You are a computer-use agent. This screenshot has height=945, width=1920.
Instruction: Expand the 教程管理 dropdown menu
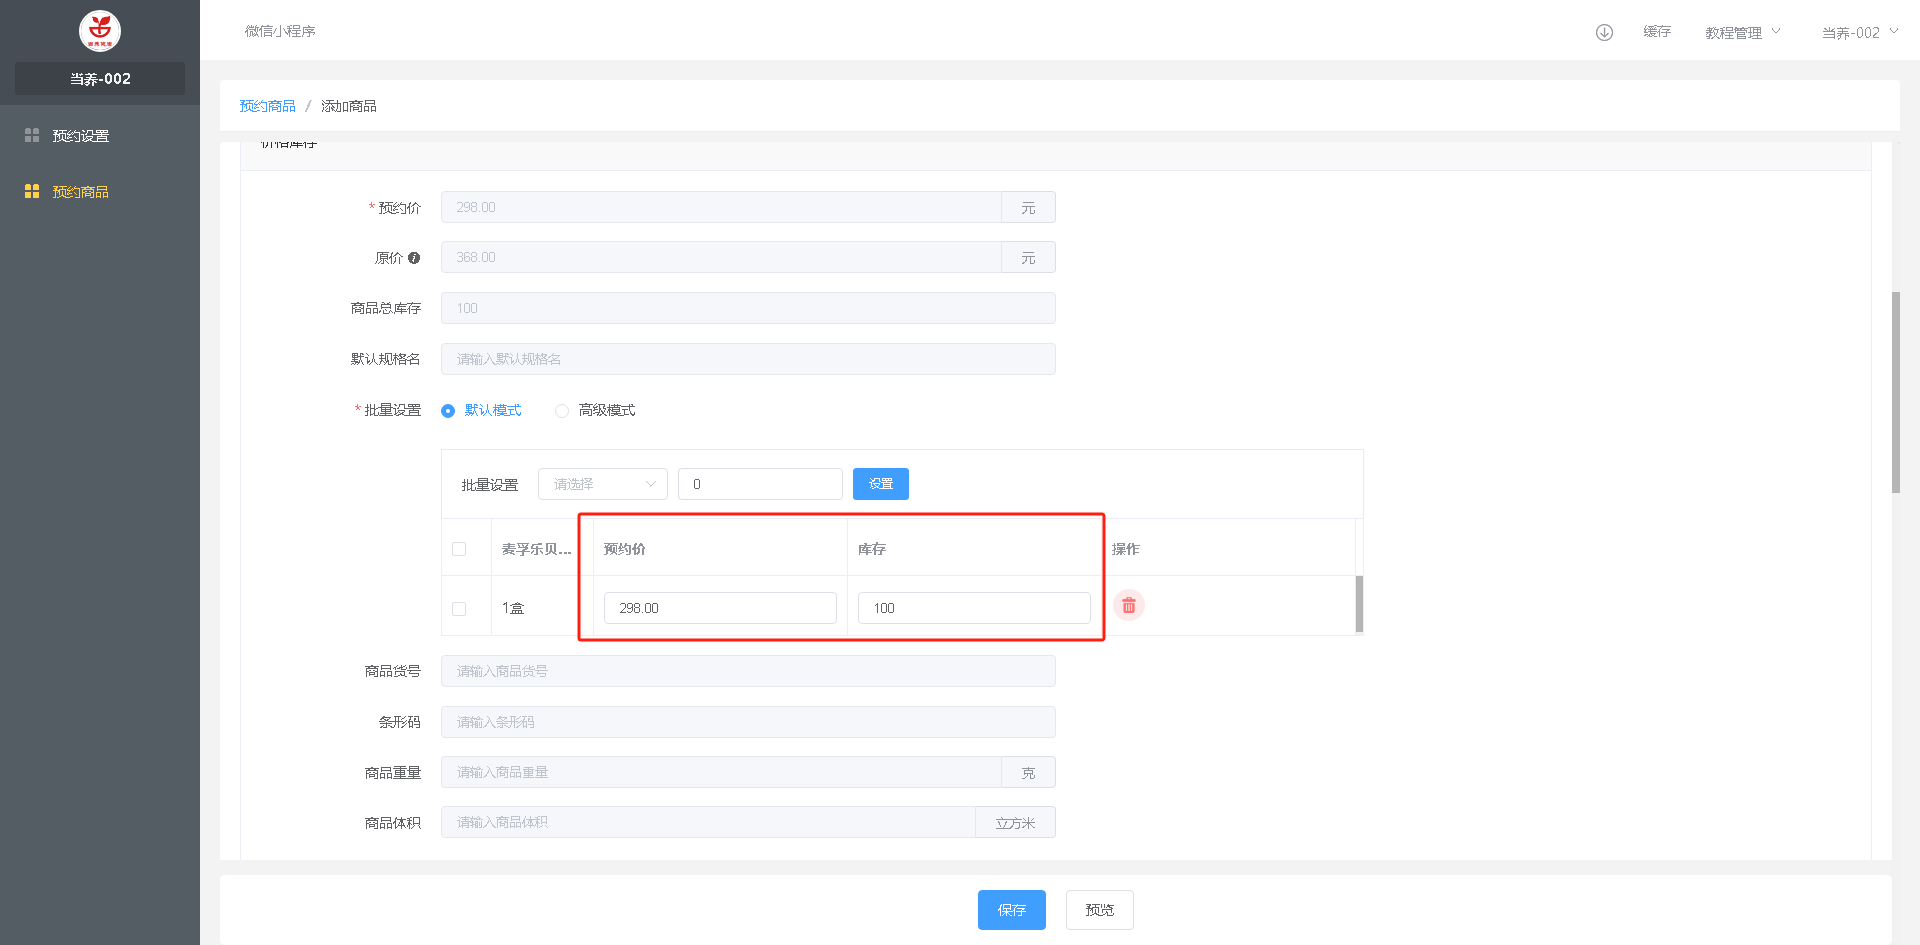click(1742, 32)
